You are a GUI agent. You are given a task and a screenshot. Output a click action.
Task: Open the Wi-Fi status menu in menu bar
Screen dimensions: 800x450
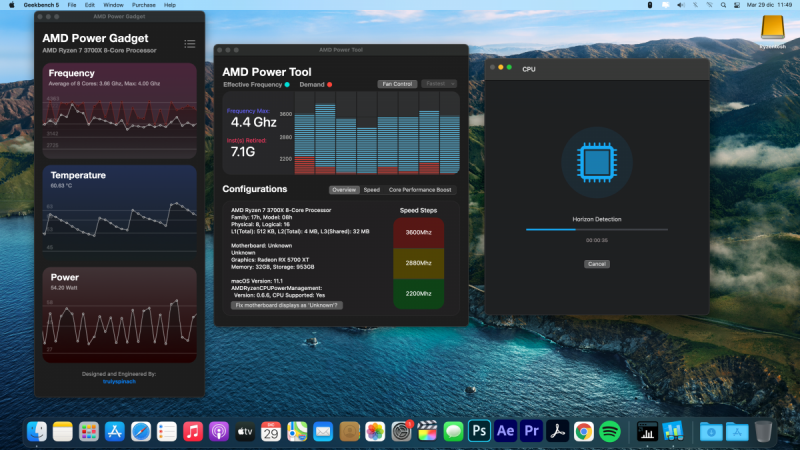tap(709, 5)
